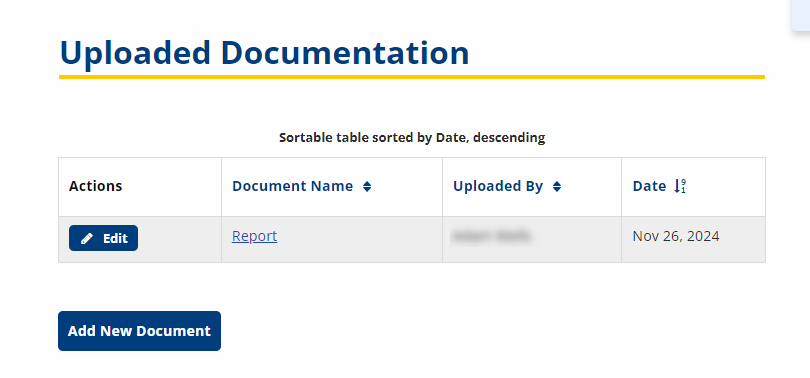Click the Add New Document button
This screenshot has width=810, height=378.
[x=139, y=331]
